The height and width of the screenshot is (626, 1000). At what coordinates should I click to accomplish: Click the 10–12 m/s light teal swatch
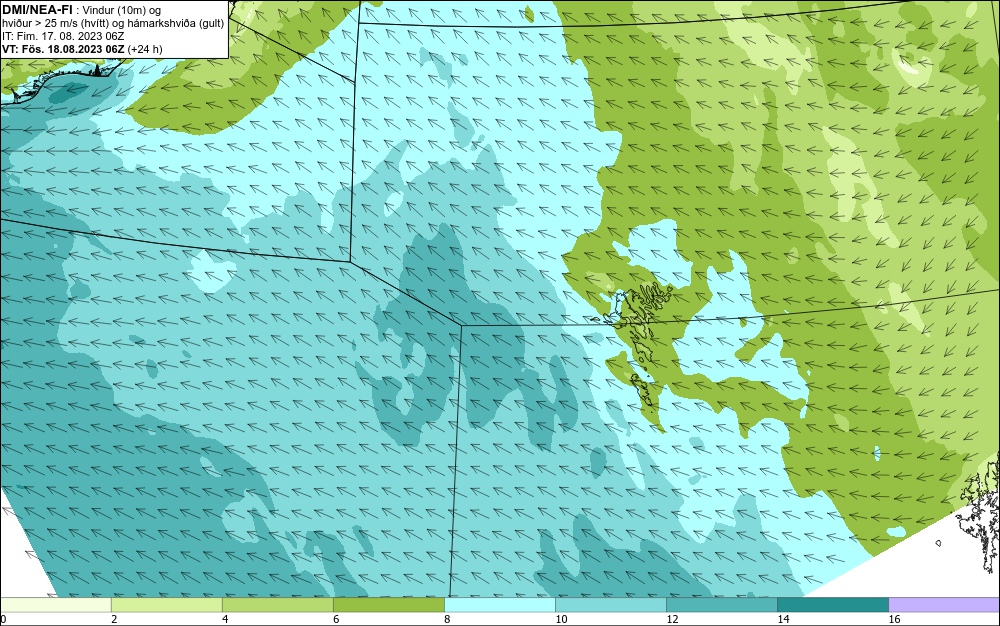tap(610, 605)
